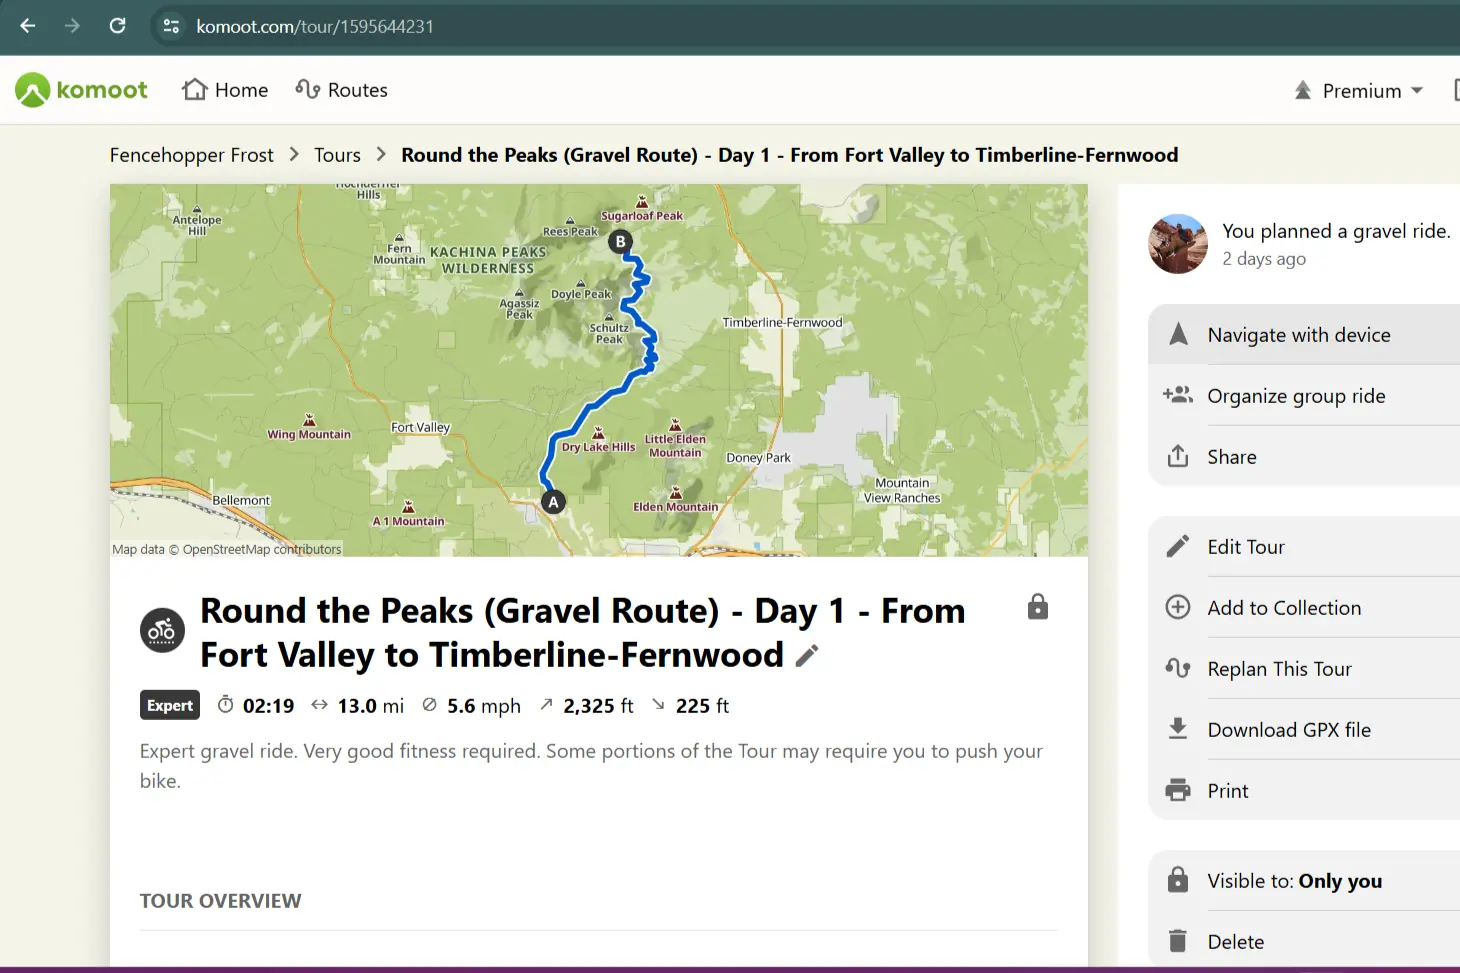Edit the tour title via pencil icon
1460x973 pixels.
click(x=808, y=655)
